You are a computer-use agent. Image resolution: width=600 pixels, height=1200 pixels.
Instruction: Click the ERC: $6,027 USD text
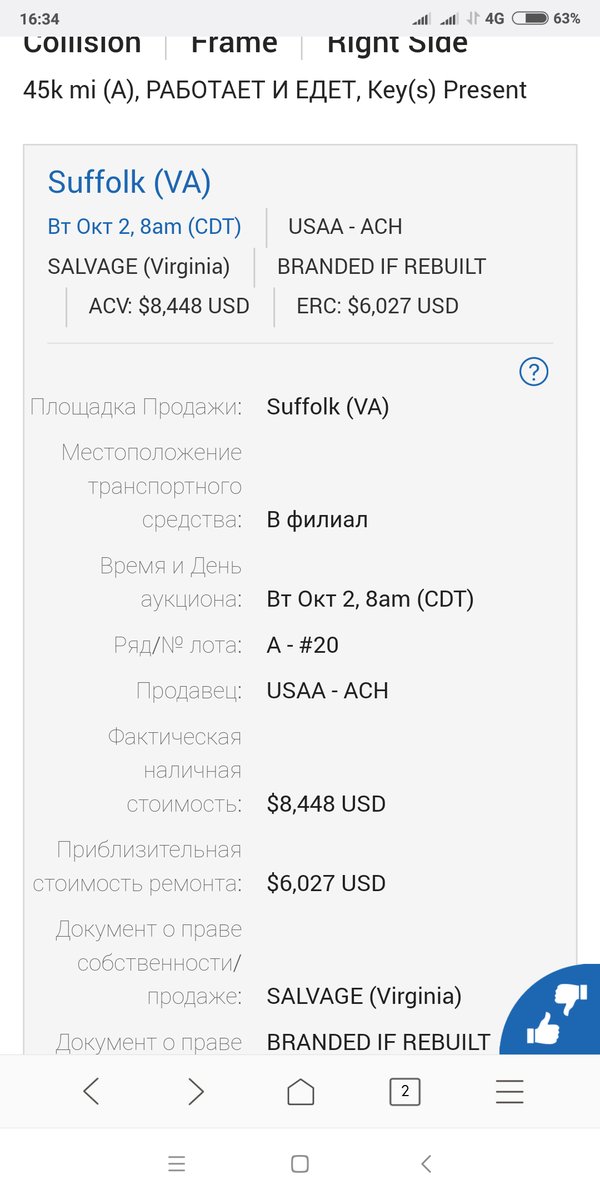click(377, 306)
